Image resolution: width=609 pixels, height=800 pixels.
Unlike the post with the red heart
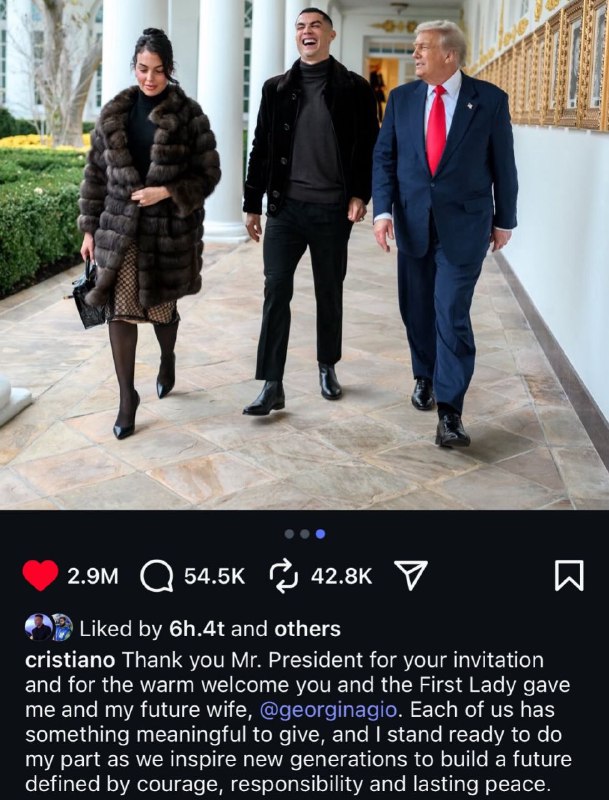40,576
